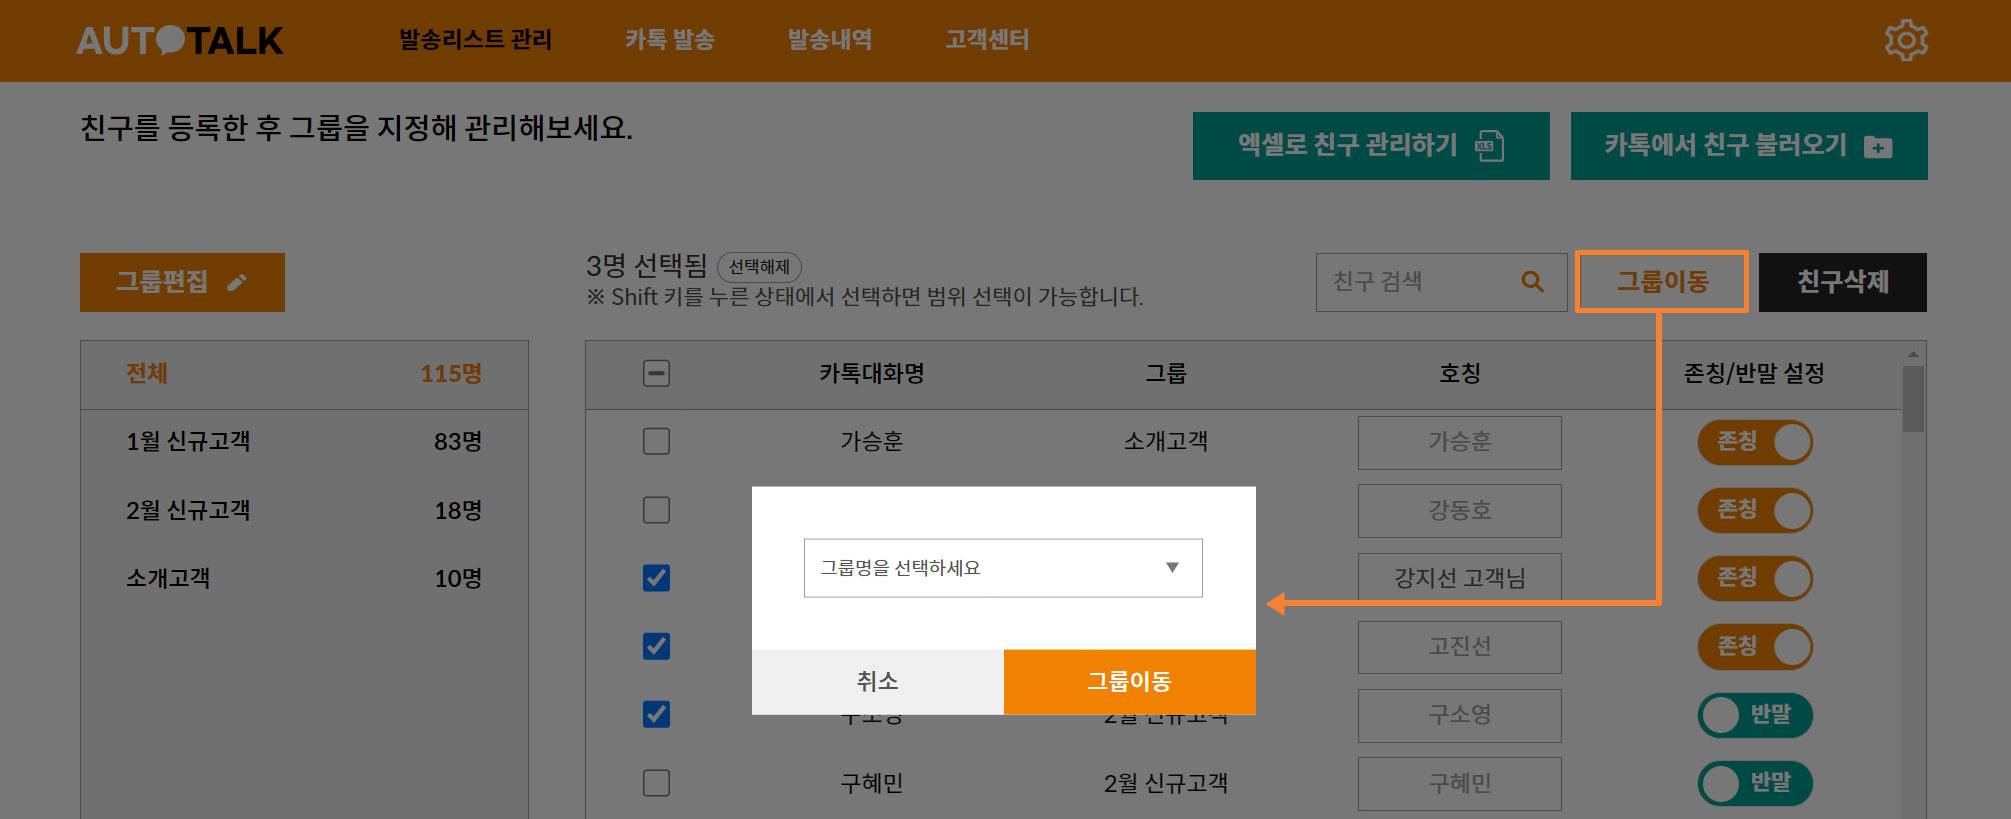Click the header select-all checkbox
This screenshot has width=2011, height=819.
pos(656,373)
